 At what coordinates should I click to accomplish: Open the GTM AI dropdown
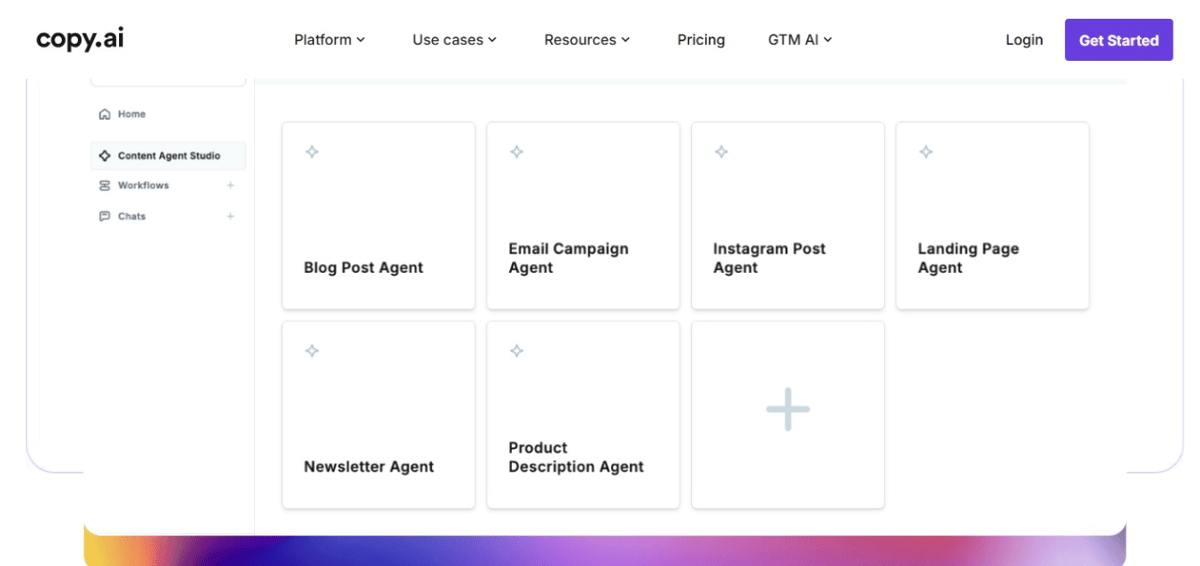(x=800, y=40)
